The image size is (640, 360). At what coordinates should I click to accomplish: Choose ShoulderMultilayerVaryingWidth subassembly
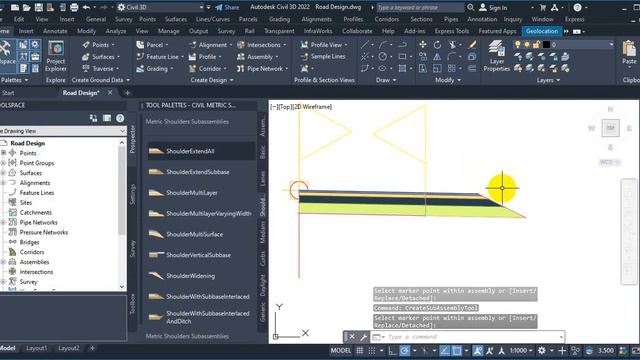pos(201,213)
